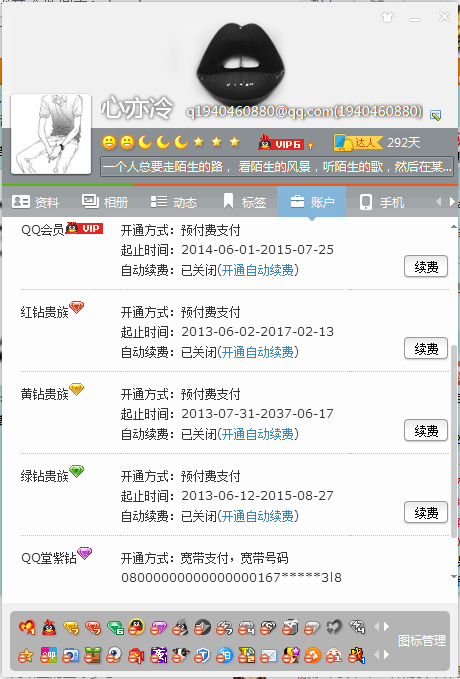
Task: Click the account list vertical scrollbar
Action: pos(454,442)
